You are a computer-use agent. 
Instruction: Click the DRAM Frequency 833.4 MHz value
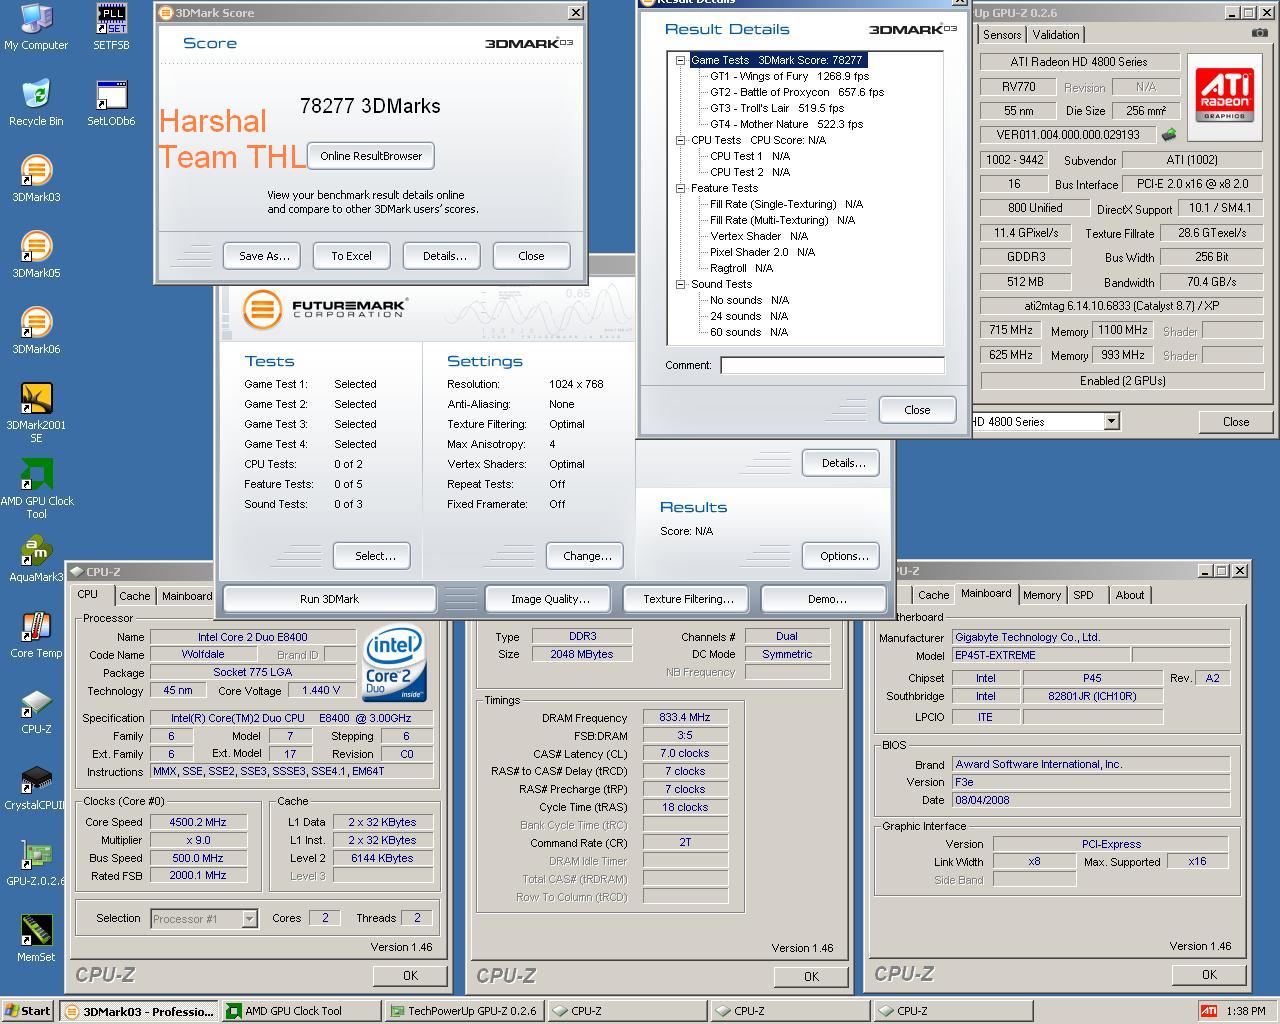click(x=684, y=717)
